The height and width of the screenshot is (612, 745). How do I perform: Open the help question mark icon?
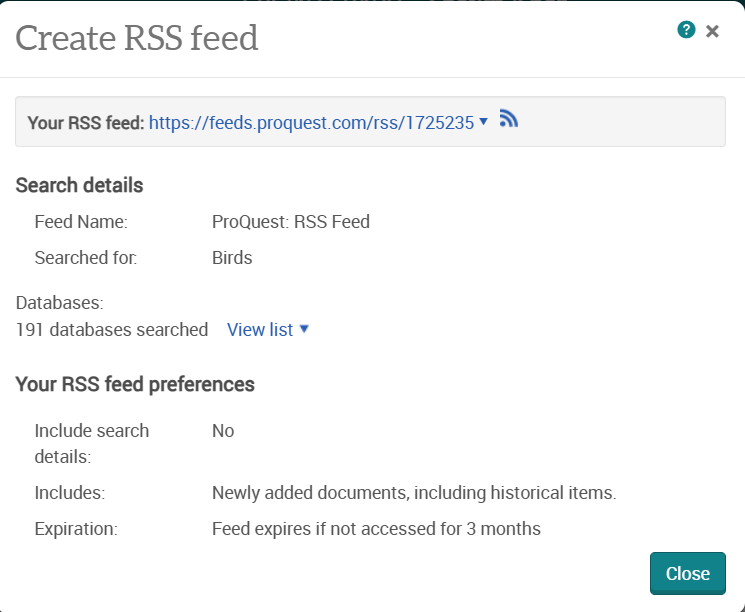(686, 30)
